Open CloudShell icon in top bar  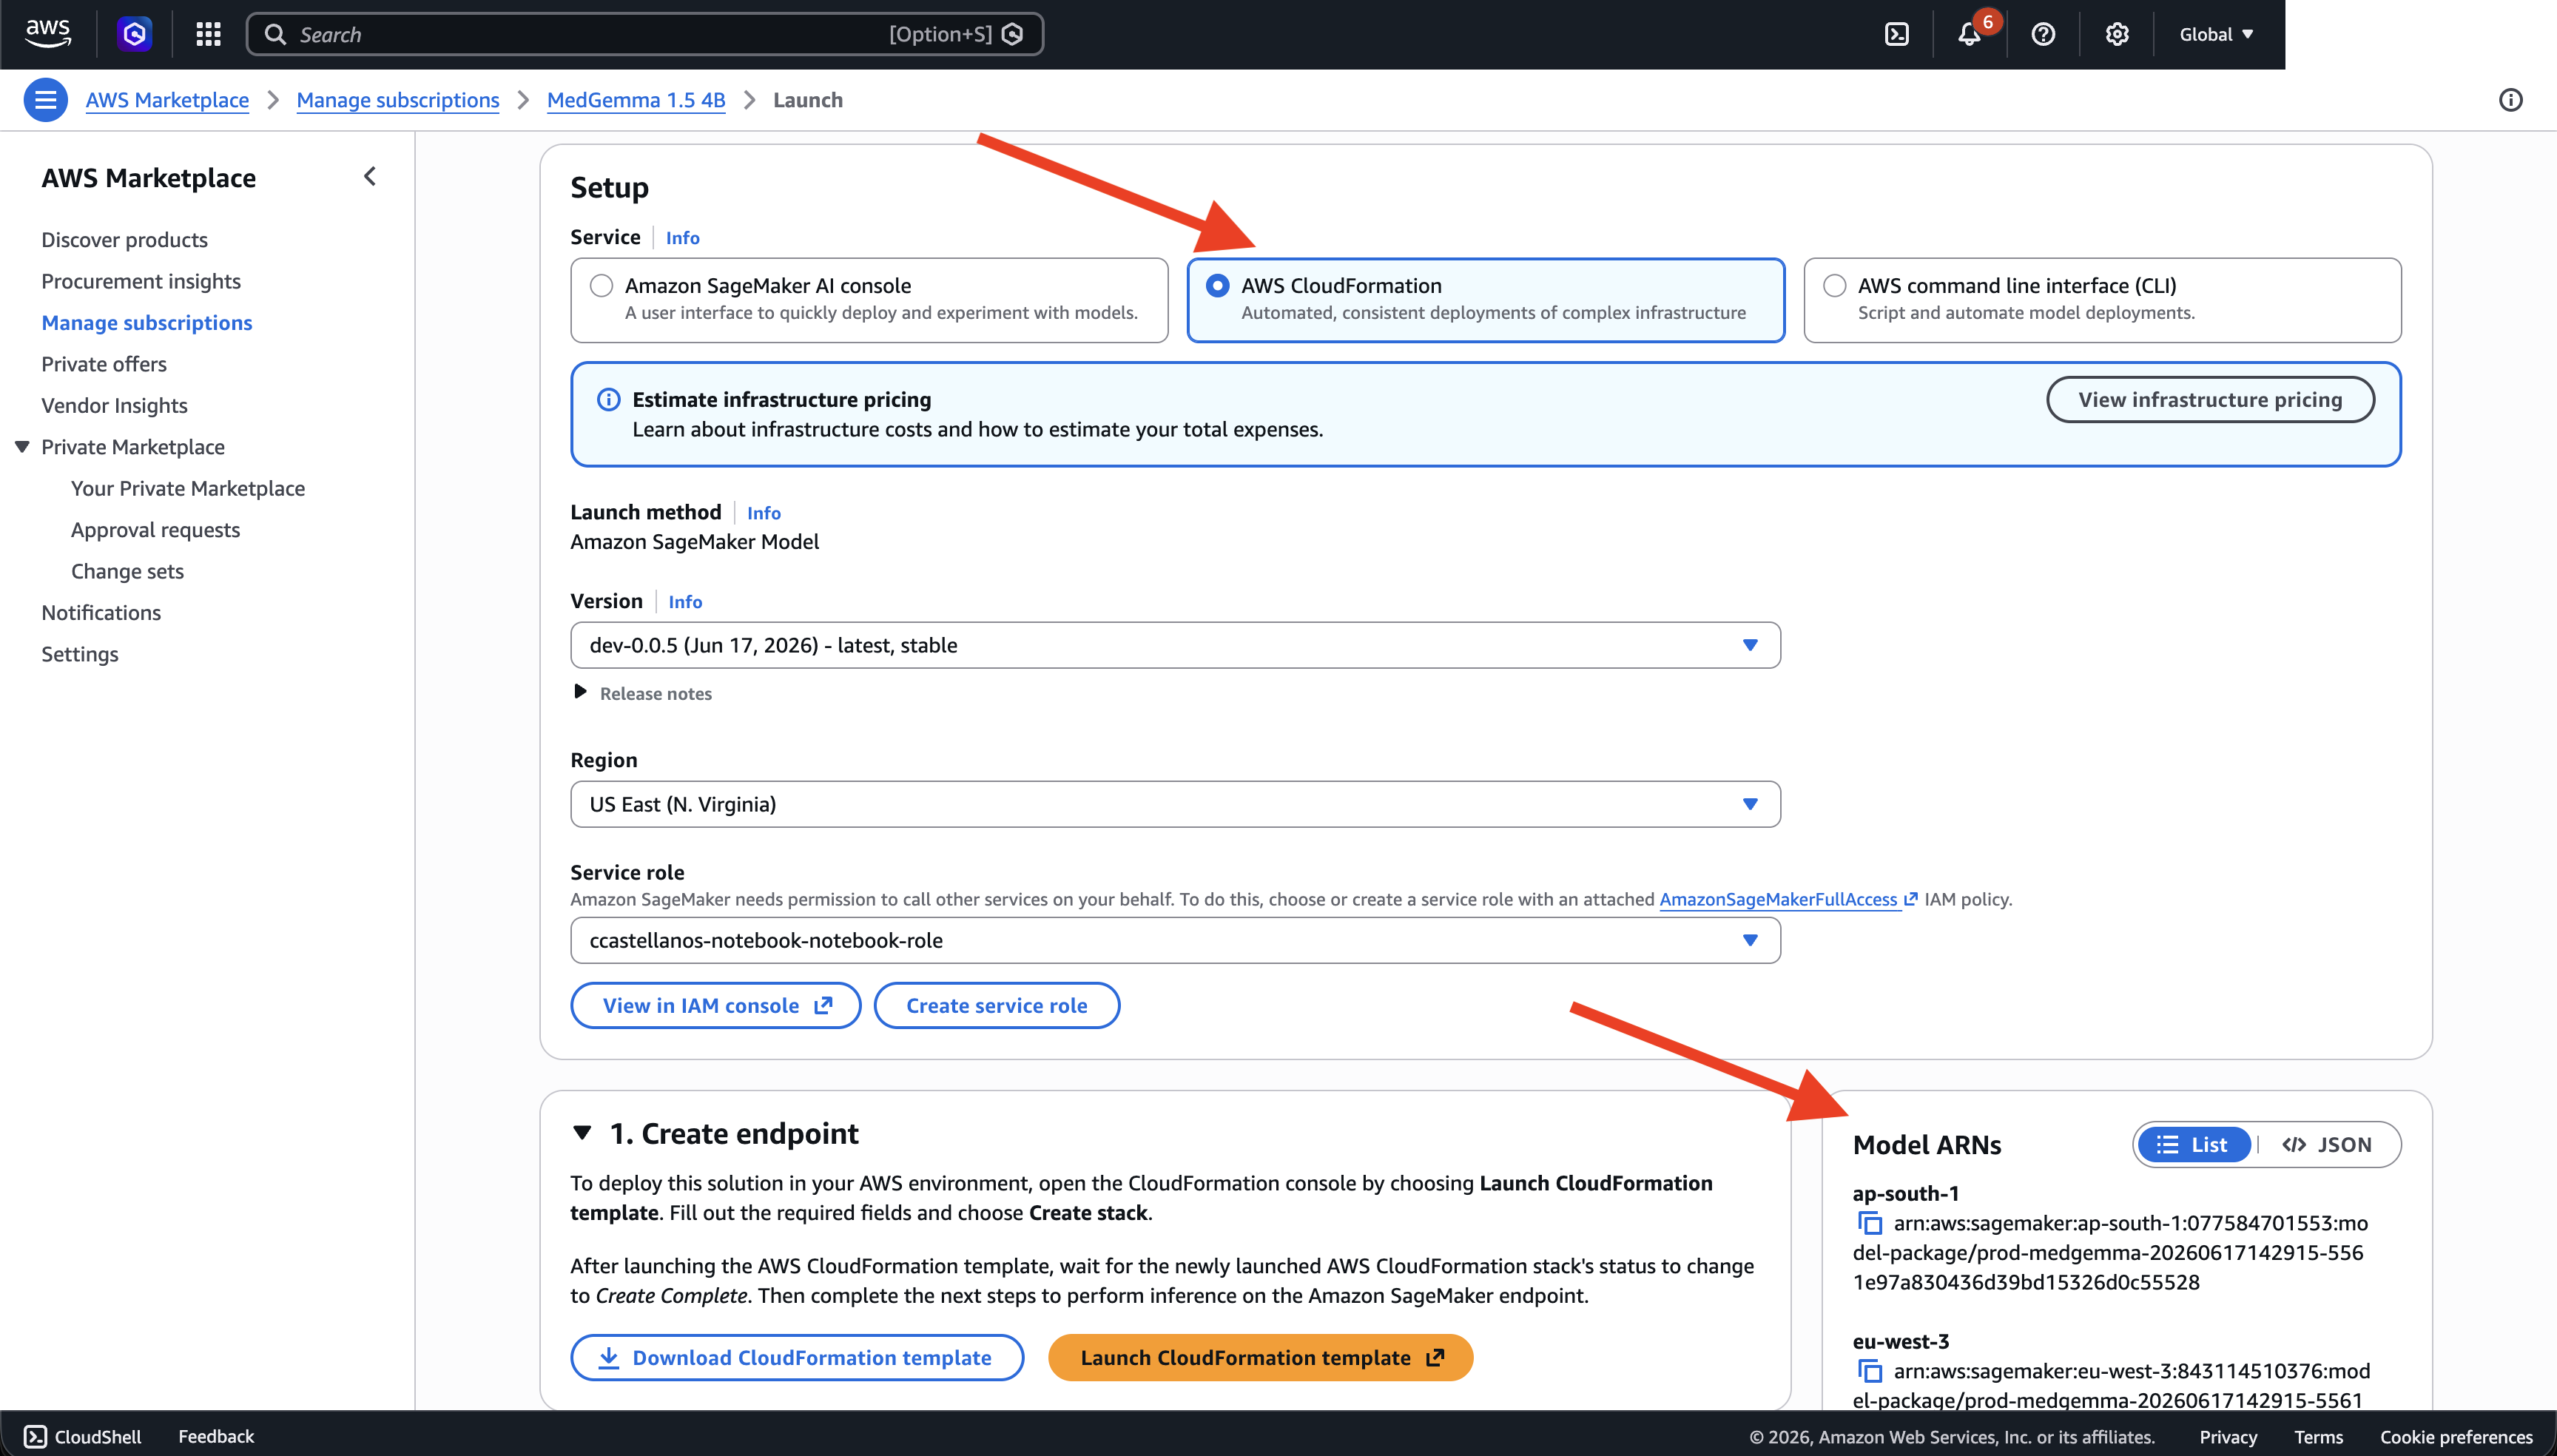pos(1896,34)
